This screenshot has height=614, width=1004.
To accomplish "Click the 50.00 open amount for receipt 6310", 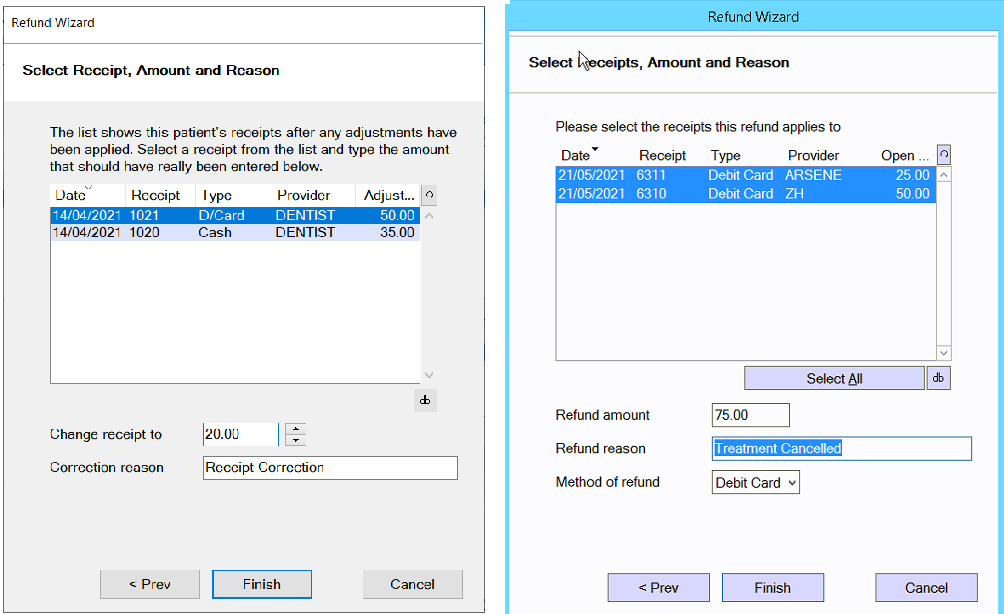I will click(912, 194).
